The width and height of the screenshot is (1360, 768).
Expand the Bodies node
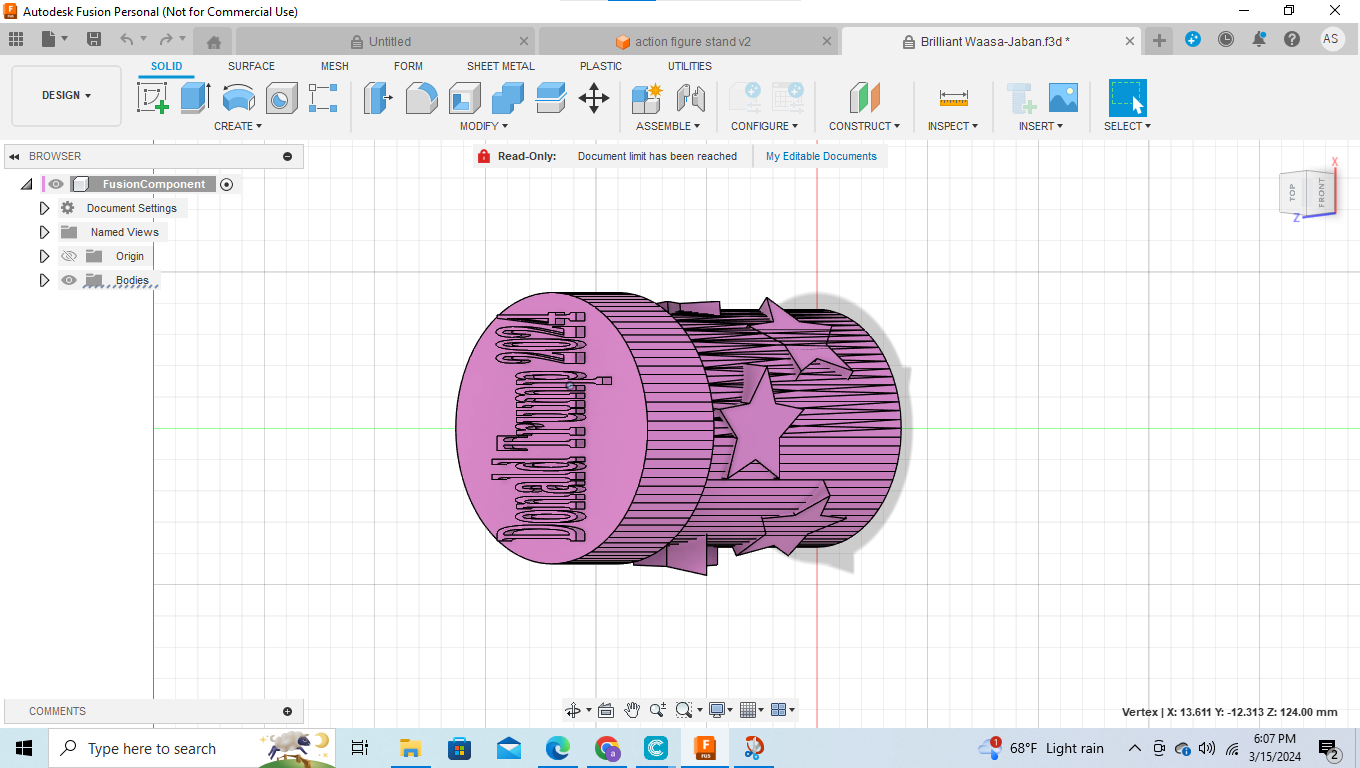coord(44,280)
